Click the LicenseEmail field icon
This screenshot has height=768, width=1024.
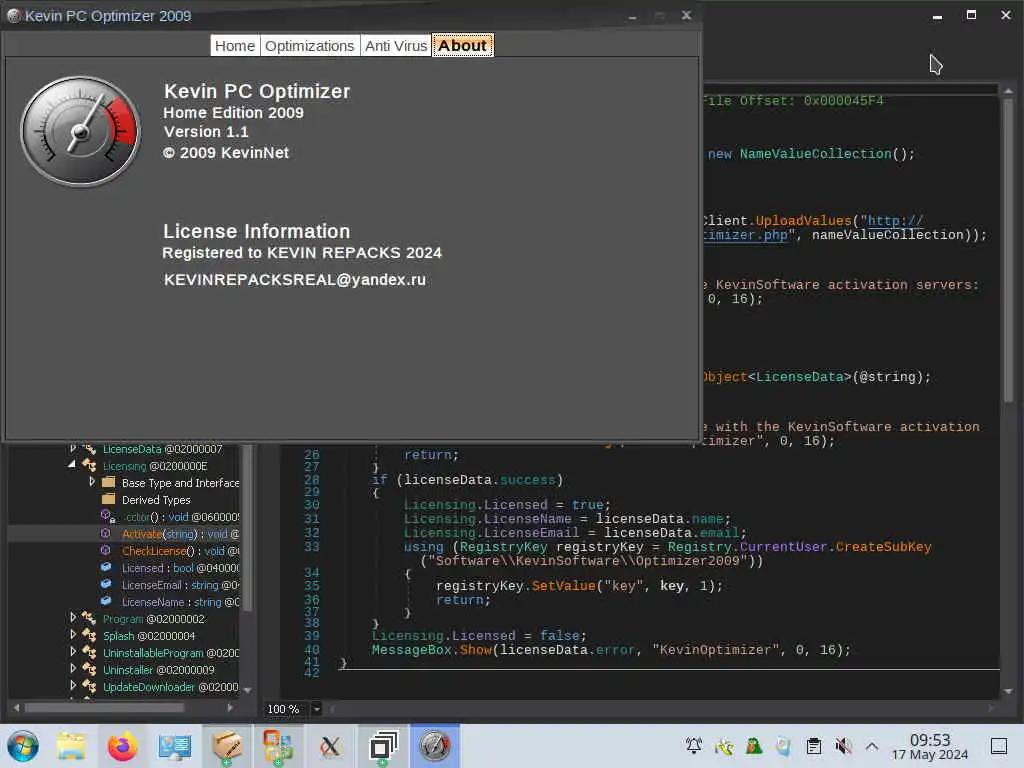pos(106,584)
